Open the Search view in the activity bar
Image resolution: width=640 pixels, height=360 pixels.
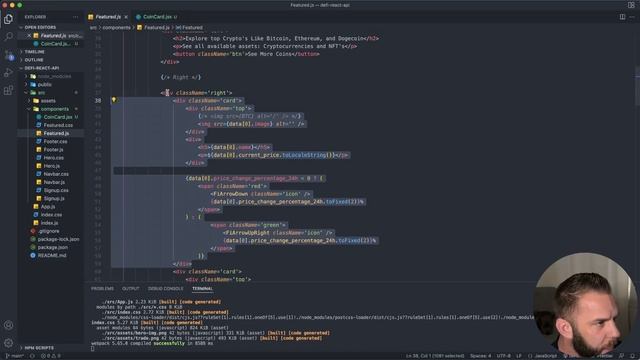(8, 37)
